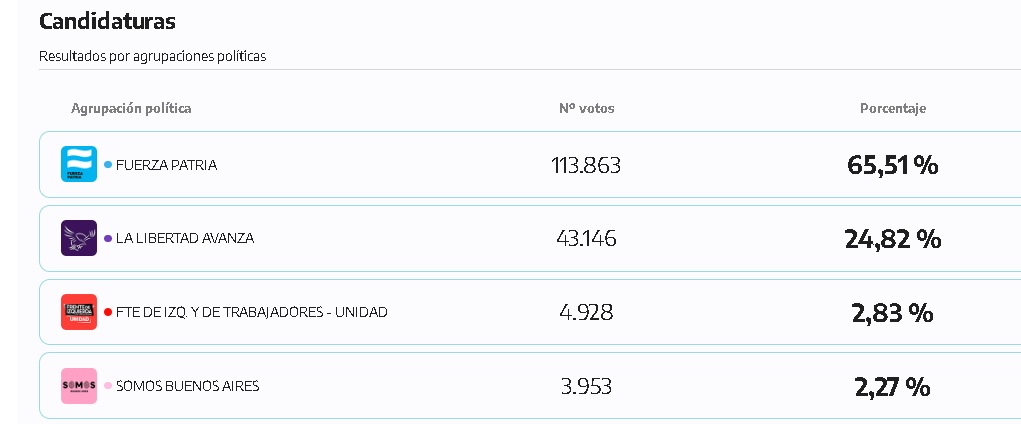
Task: Select the LA LIBERTAD AVANZA party name
Action: [185, 238]
